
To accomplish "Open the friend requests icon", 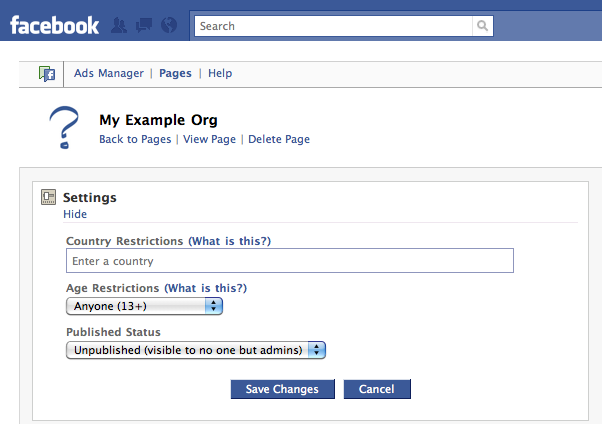I will tap(119, 26).
